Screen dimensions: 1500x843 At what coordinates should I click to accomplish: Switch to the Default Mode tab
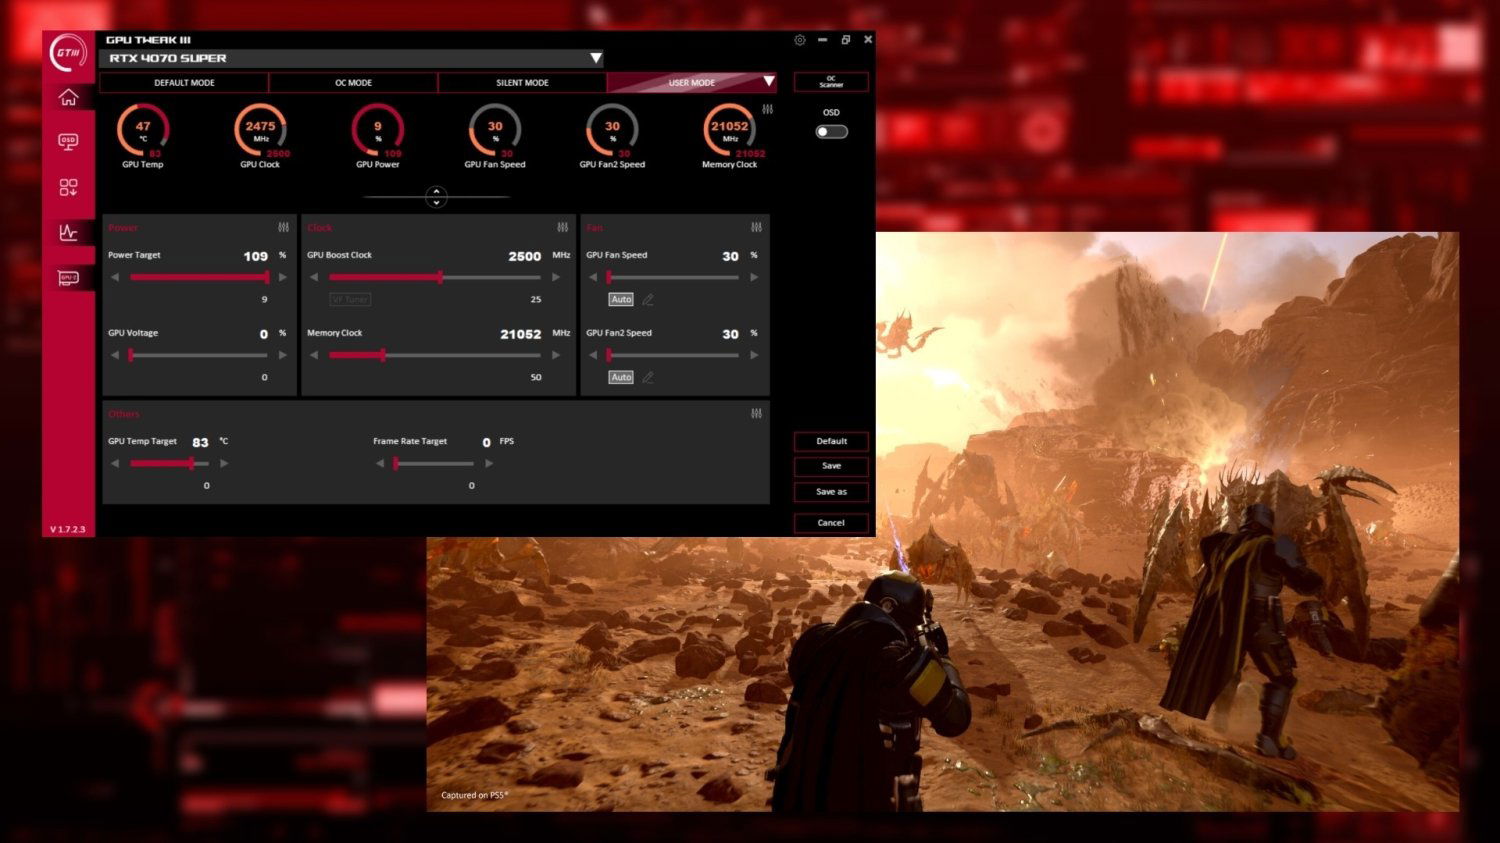(x=184, y=83)
